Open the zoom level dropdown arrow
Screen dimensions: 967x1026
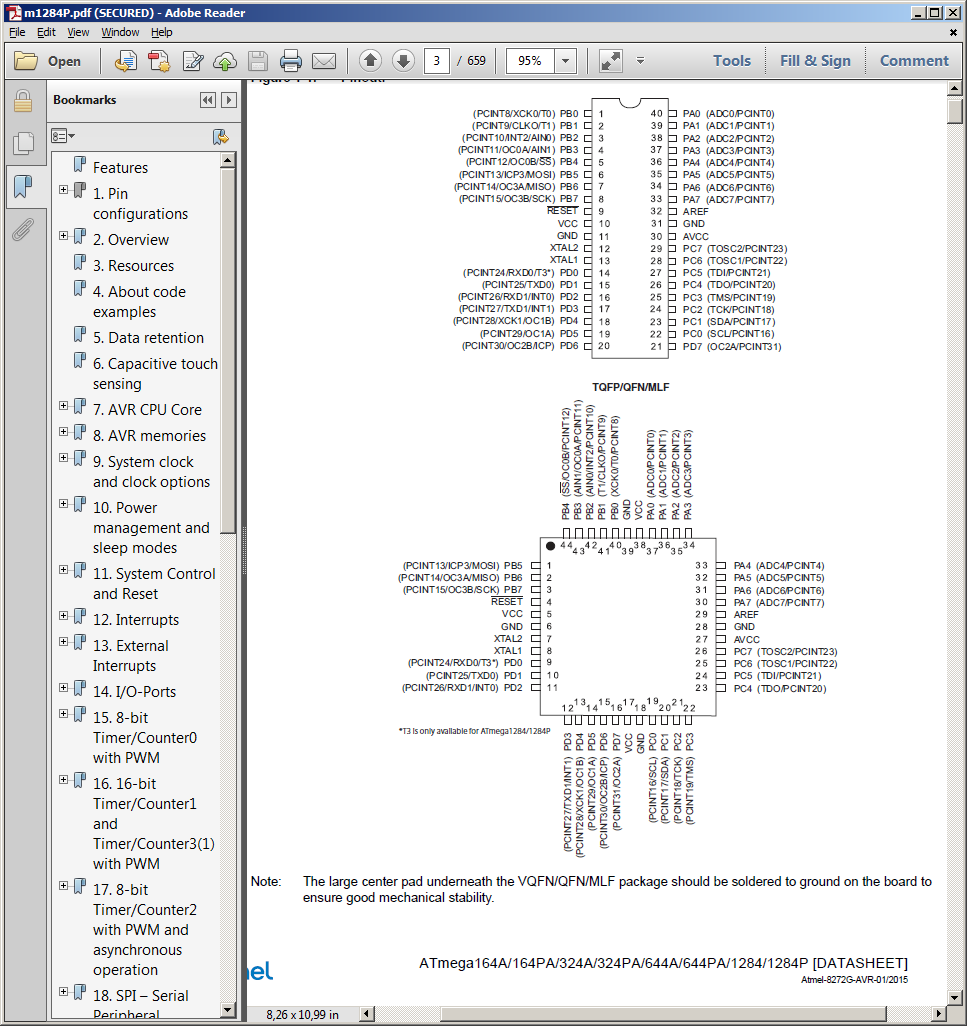coord(565,61)
